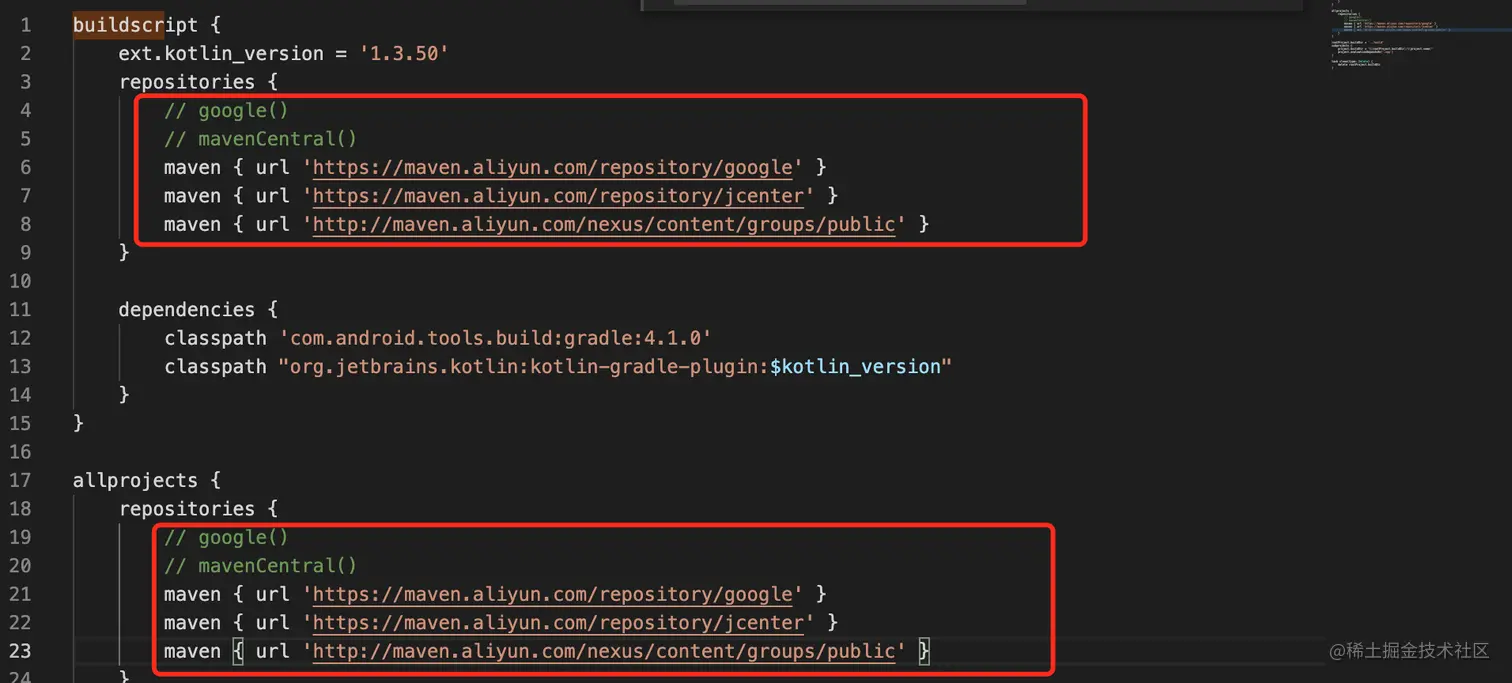Click the kotlin-gradle-plugin classpath string
The image size is (1512, 683).
point(615,366)
